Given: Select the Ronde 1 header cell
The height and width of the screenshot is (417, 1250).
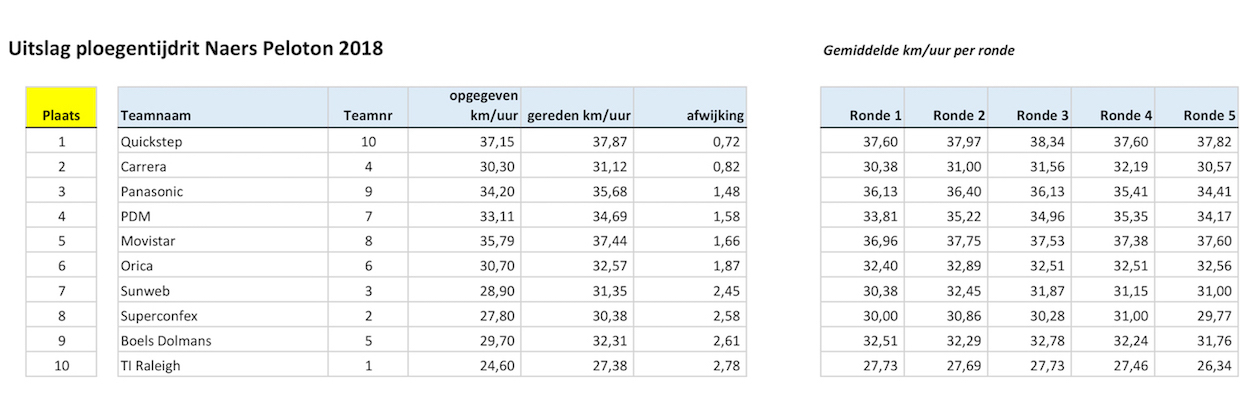Looking at the screenshot, I should tap(862, 107).
